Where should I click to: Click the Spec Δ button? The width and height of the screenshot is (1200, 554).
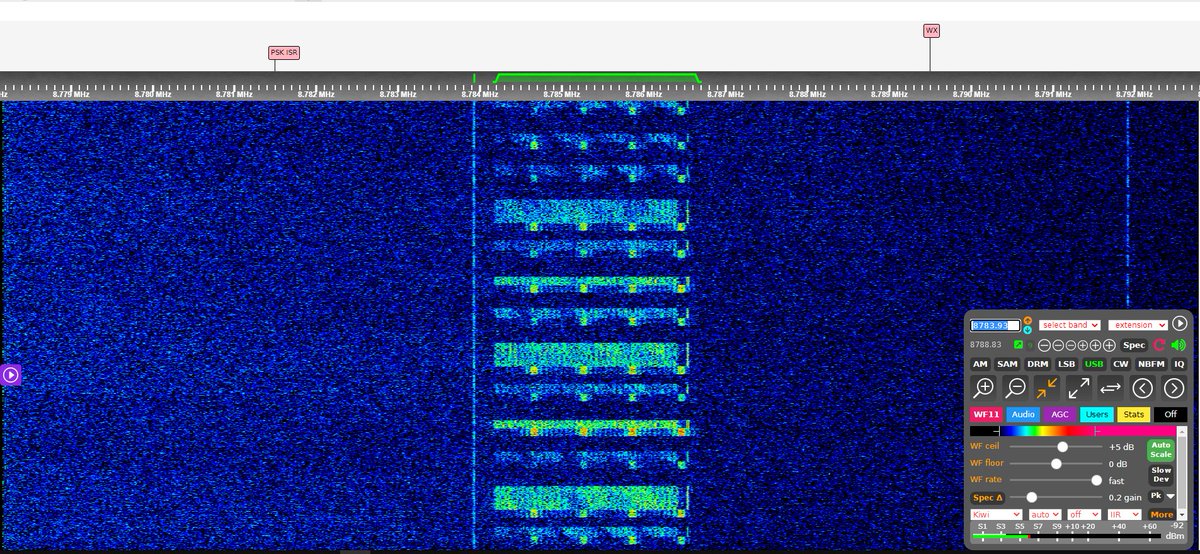point(988,498)
